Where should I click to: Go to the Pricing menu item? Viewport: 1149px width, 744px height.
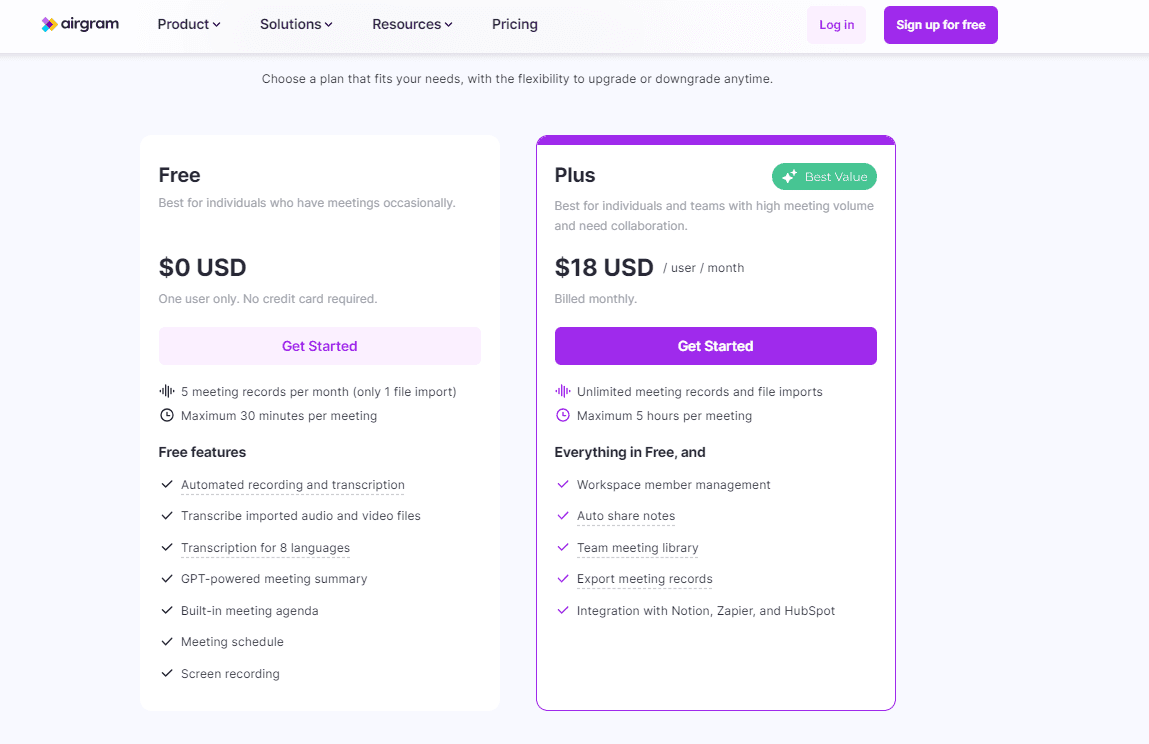514,24
